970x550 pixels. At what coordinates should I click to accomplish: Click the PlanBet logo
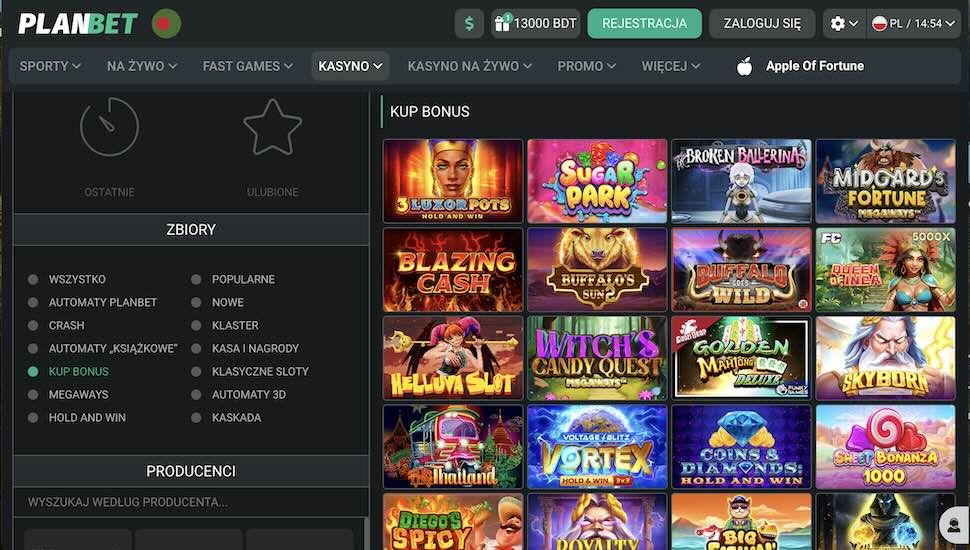pyautogui.click(x=78, y=24)
